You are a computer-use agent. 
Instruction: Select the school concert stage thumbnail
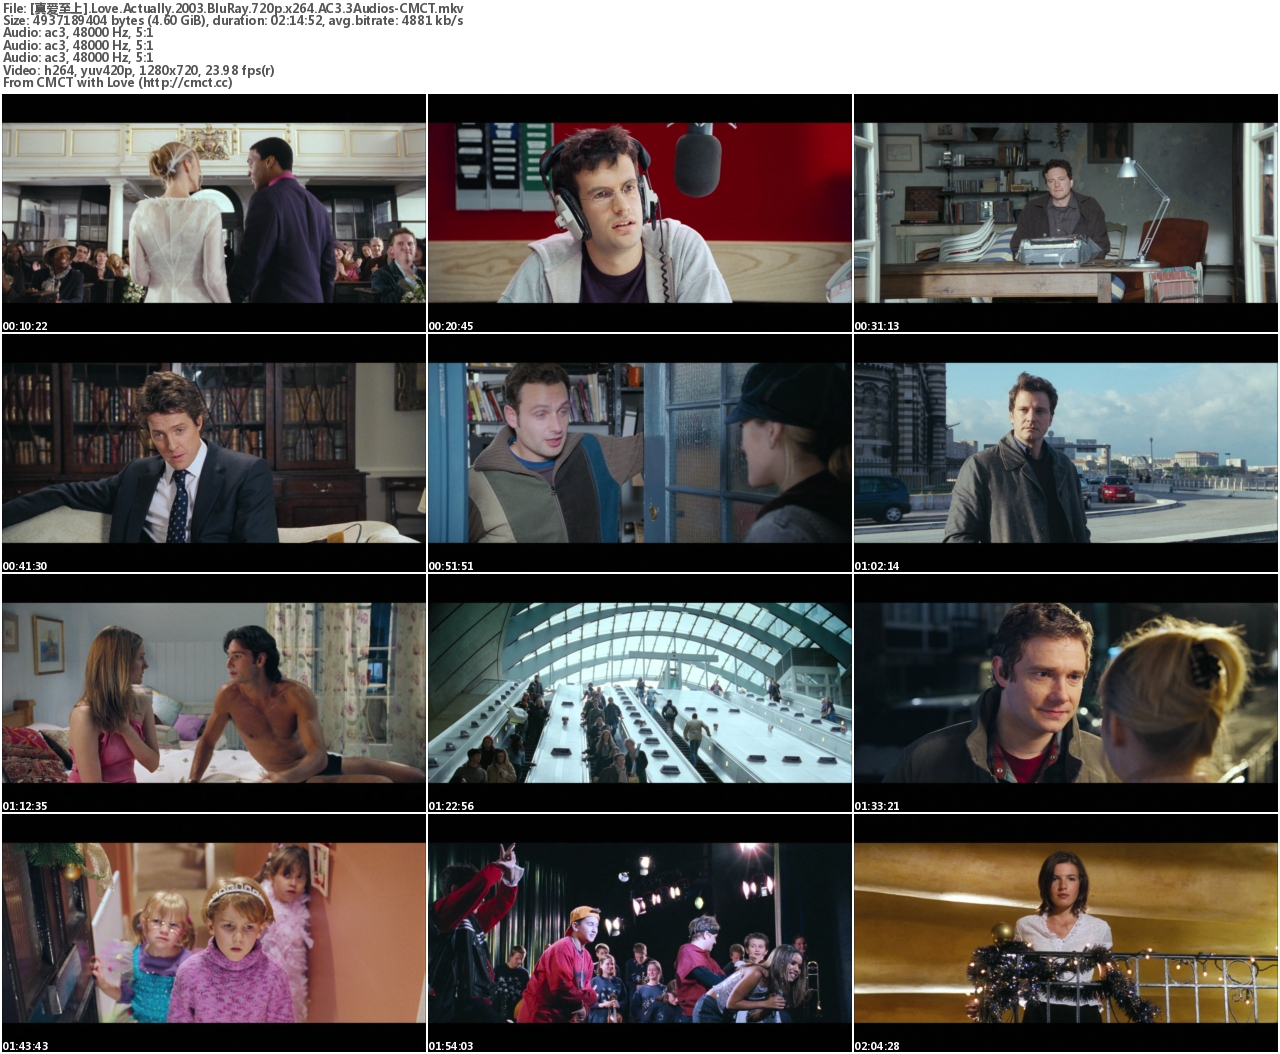[639, 932]
